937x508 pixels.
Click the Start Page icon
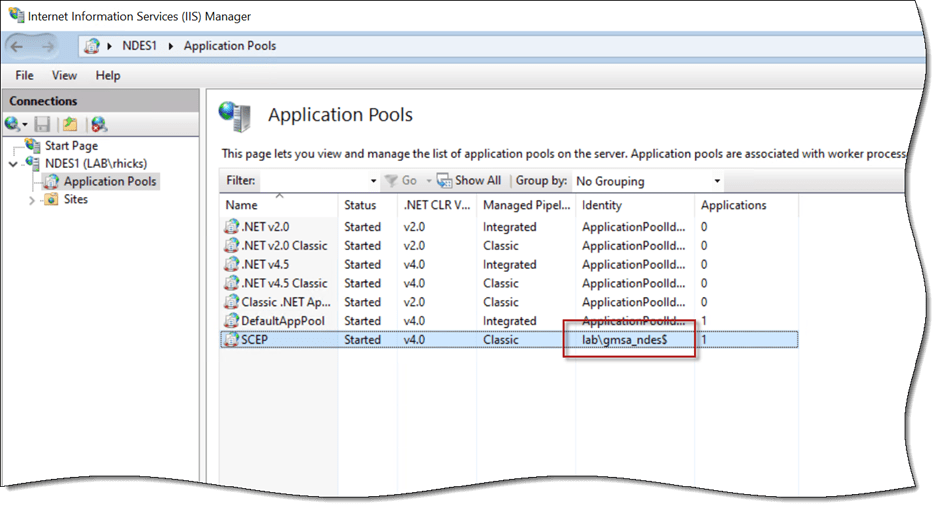[32, 145]
